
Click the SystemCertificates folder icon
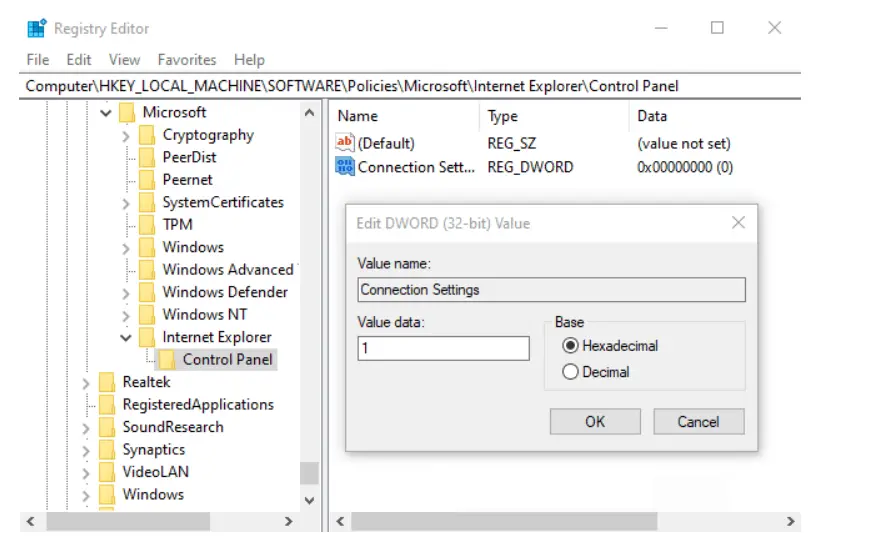pos(147,202)
